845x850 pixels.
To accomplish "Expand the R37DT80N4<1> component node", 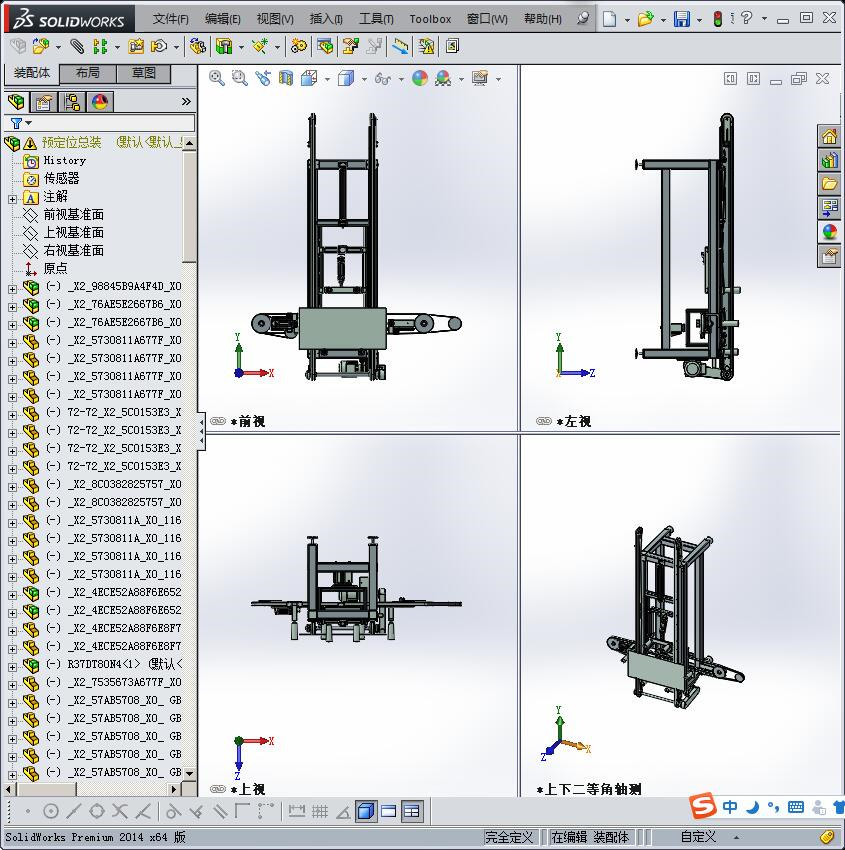I will pos(12,667).
